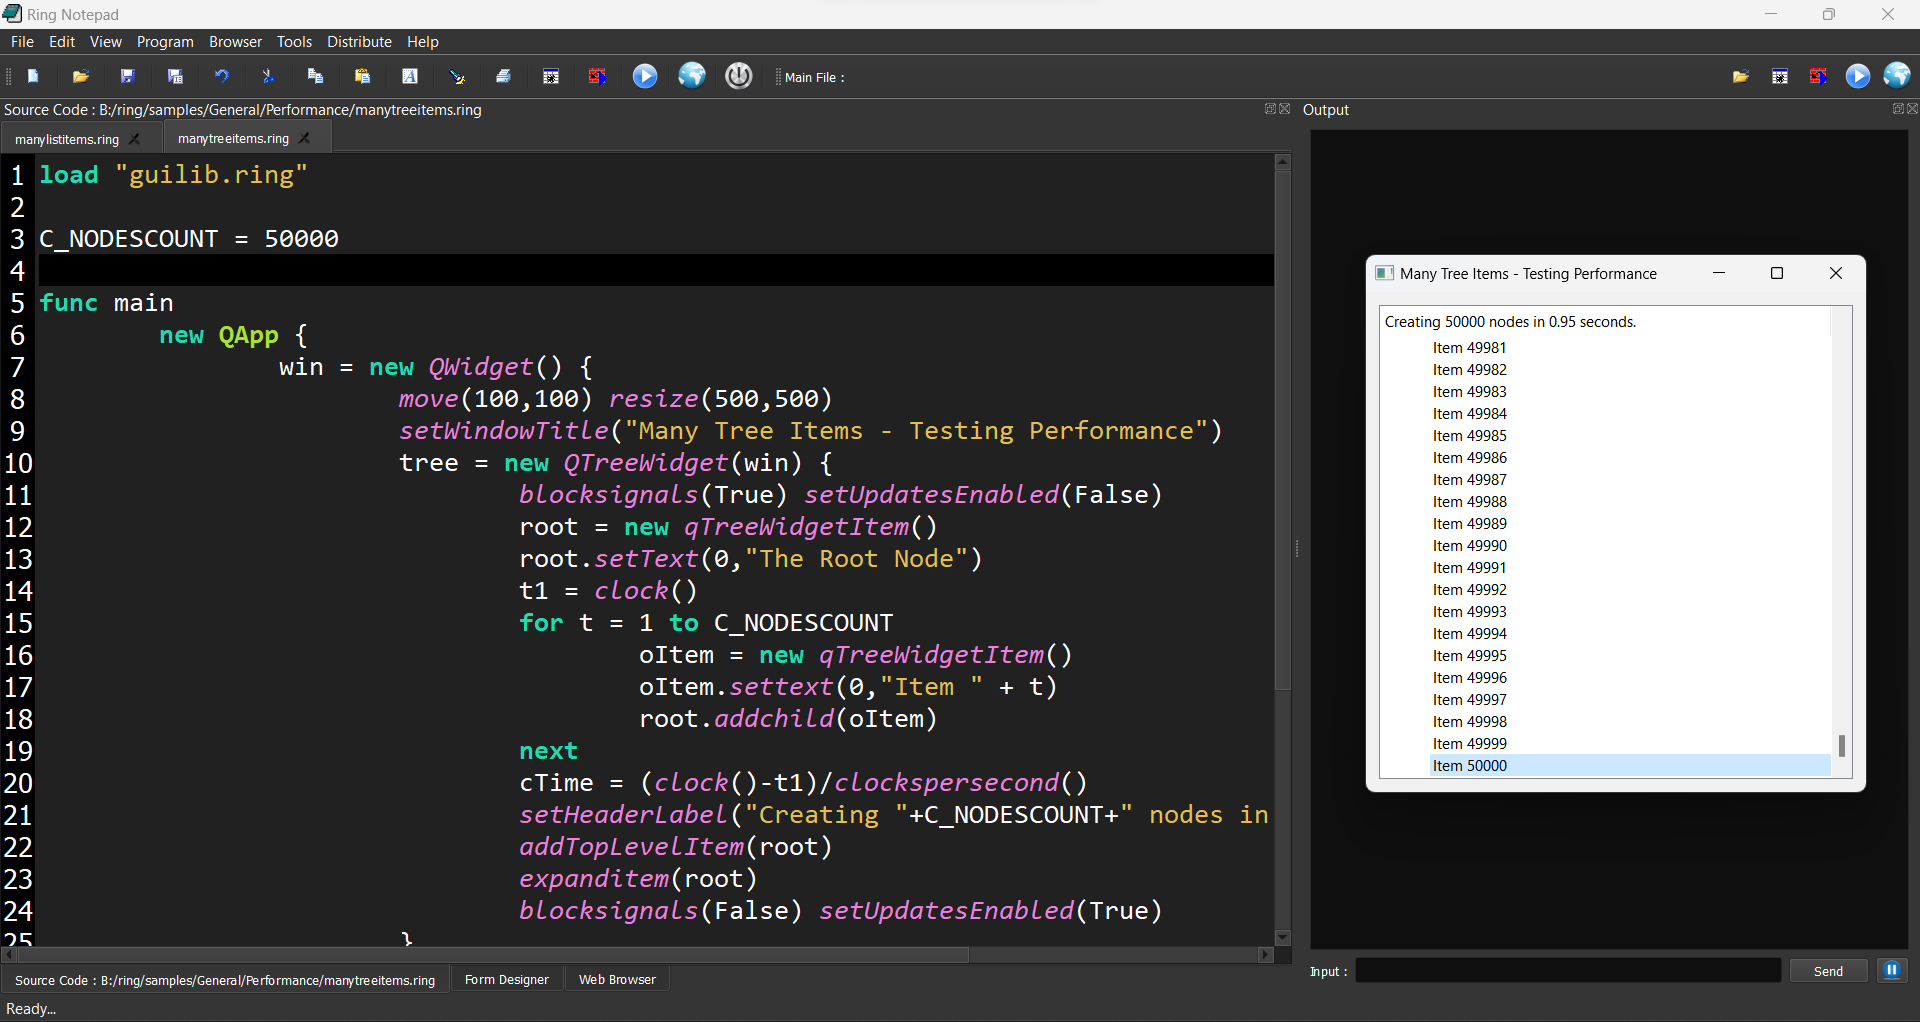The height and width of the screenshot is (1022, 1920).
Task: Open the Tools menu
Action: click(294, 42)
